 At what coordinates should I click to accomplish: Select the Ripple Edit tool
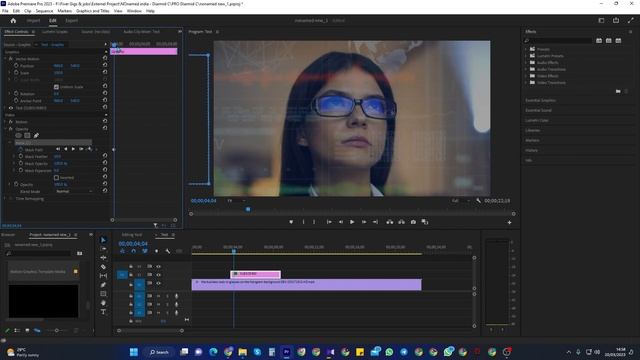103,258
